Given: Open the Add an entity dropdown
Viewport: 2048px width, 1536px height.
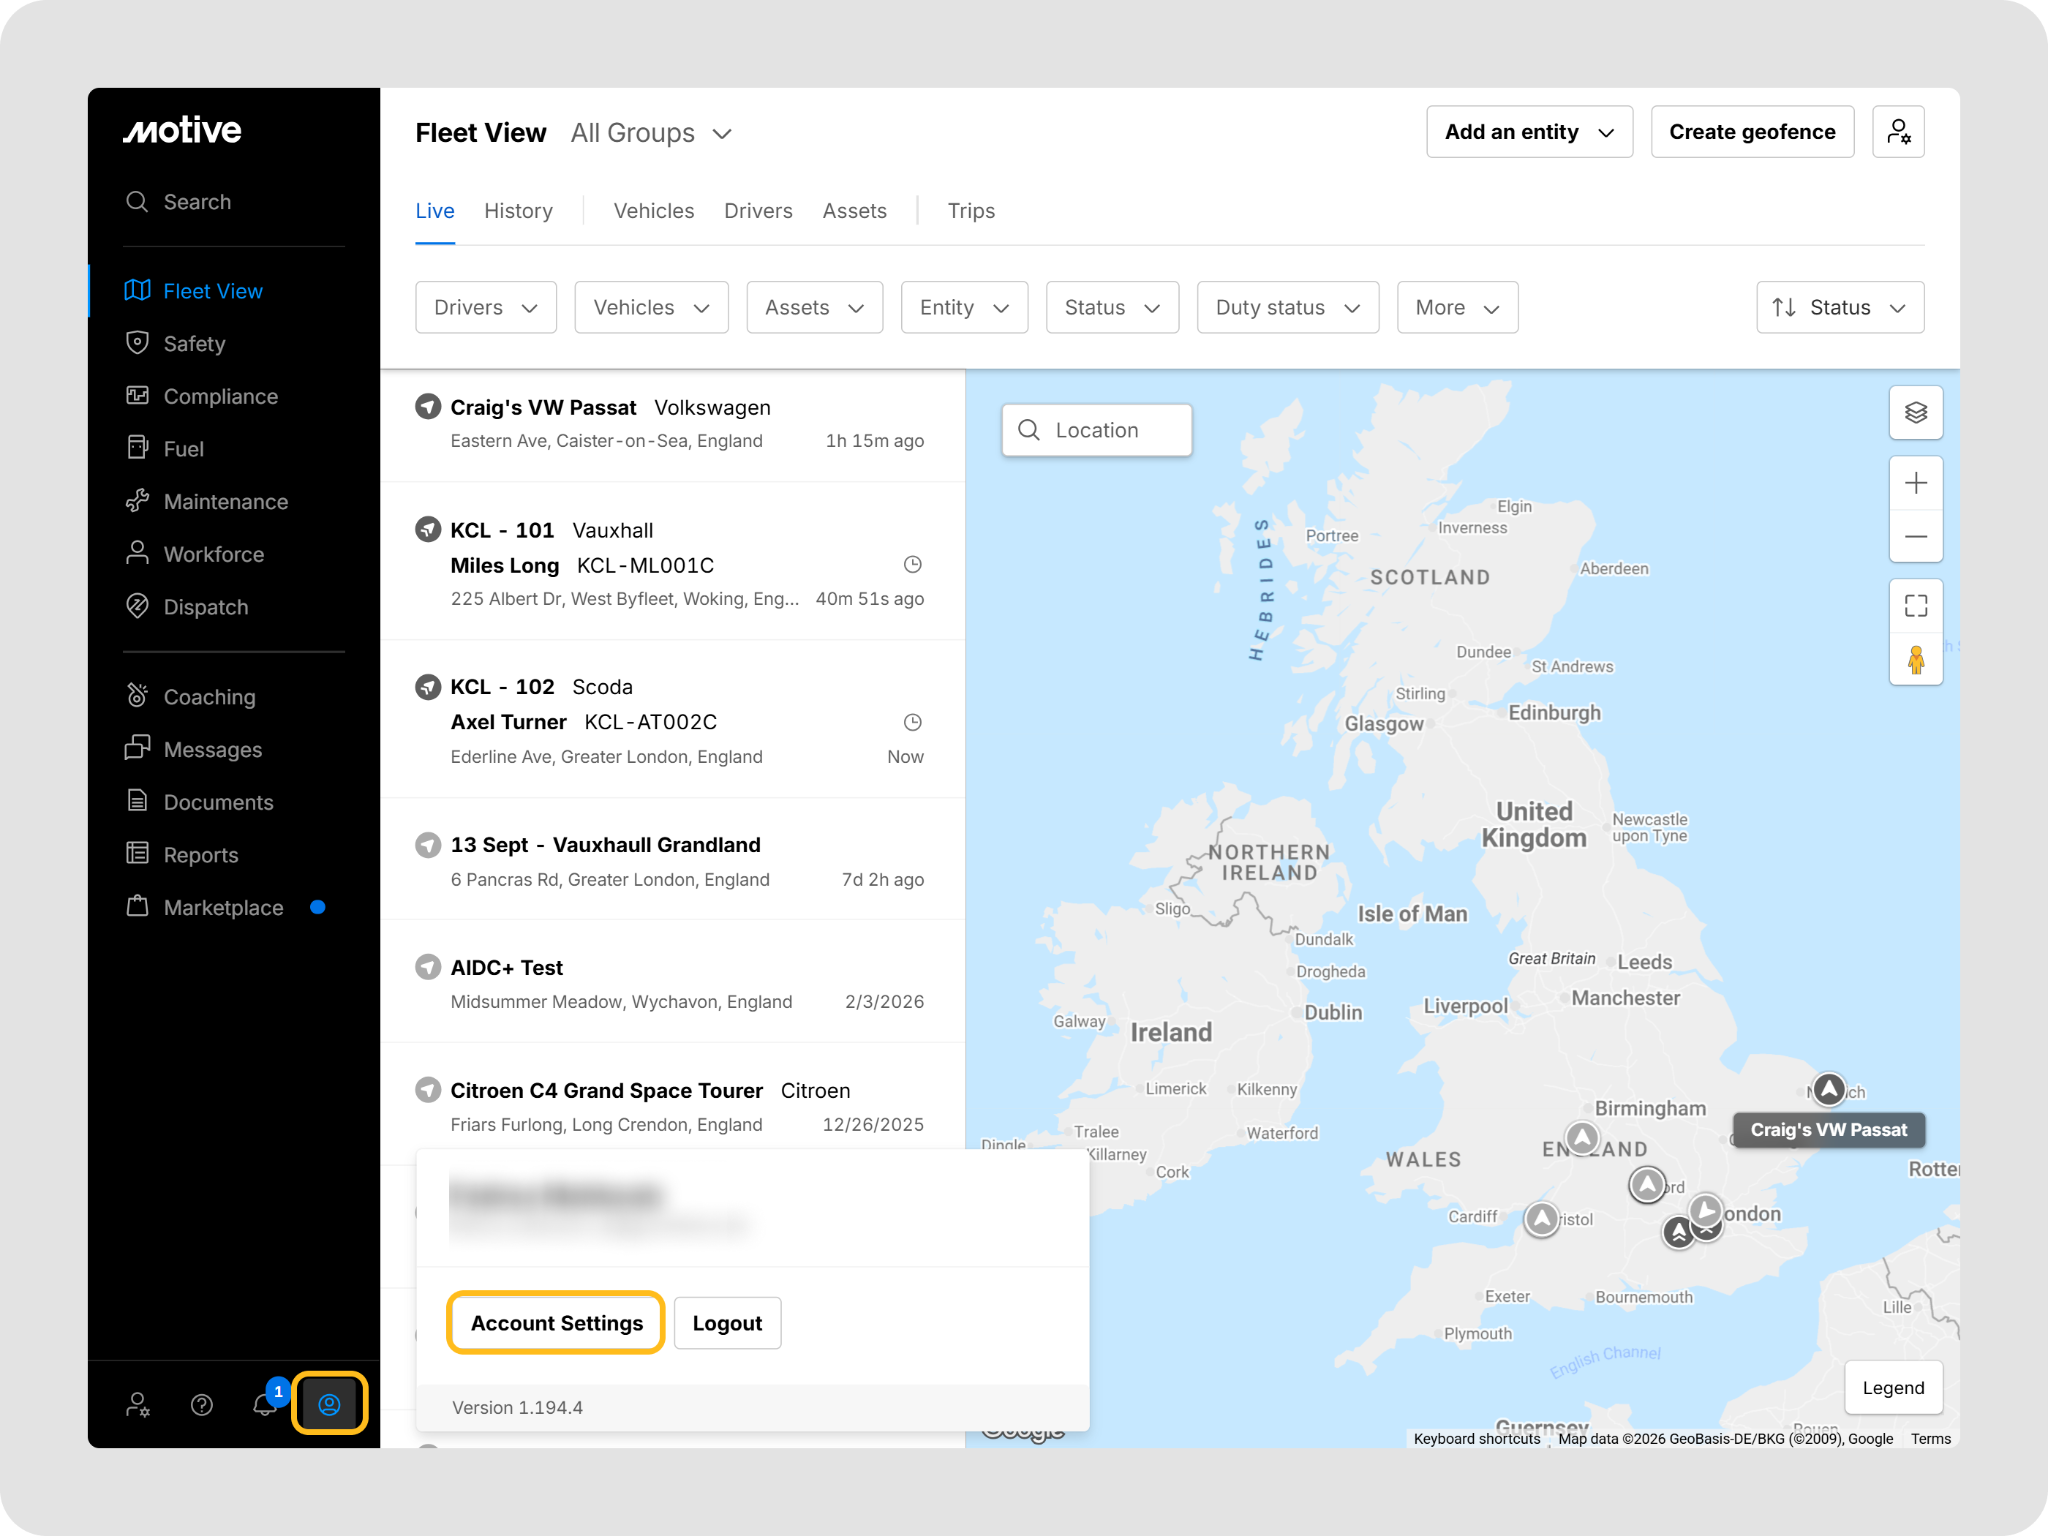Looking at the screenshot, I should tap(1528, 132).
